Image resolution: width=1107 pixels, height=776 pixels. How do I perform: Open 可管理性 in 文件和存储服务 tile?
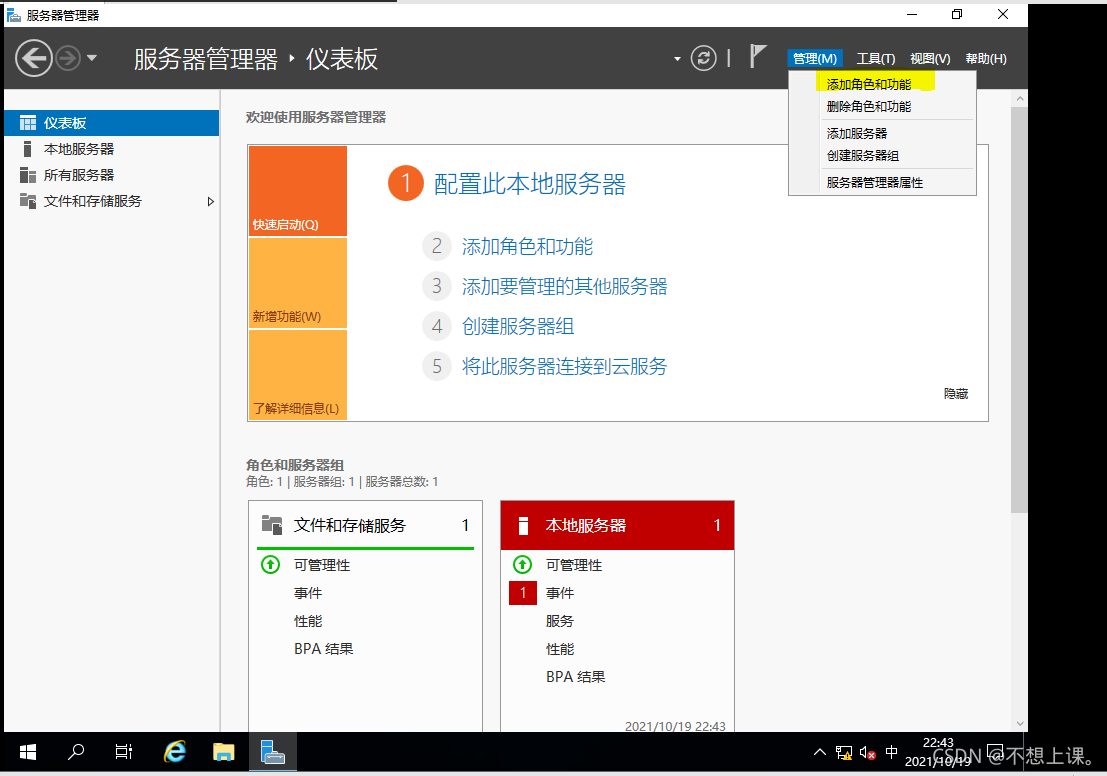tap(322, 565)
